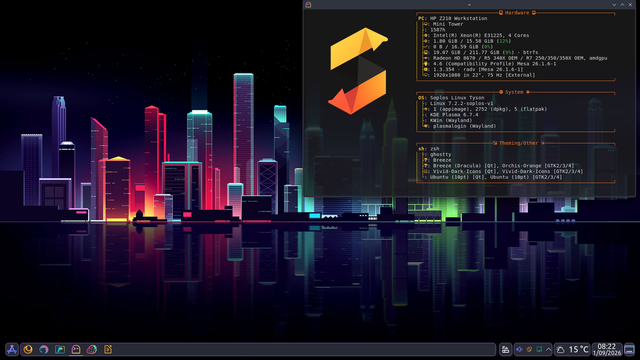Click the 'Mini Tower' line
This screenshot has height=360, width=640.
[448, 24]
